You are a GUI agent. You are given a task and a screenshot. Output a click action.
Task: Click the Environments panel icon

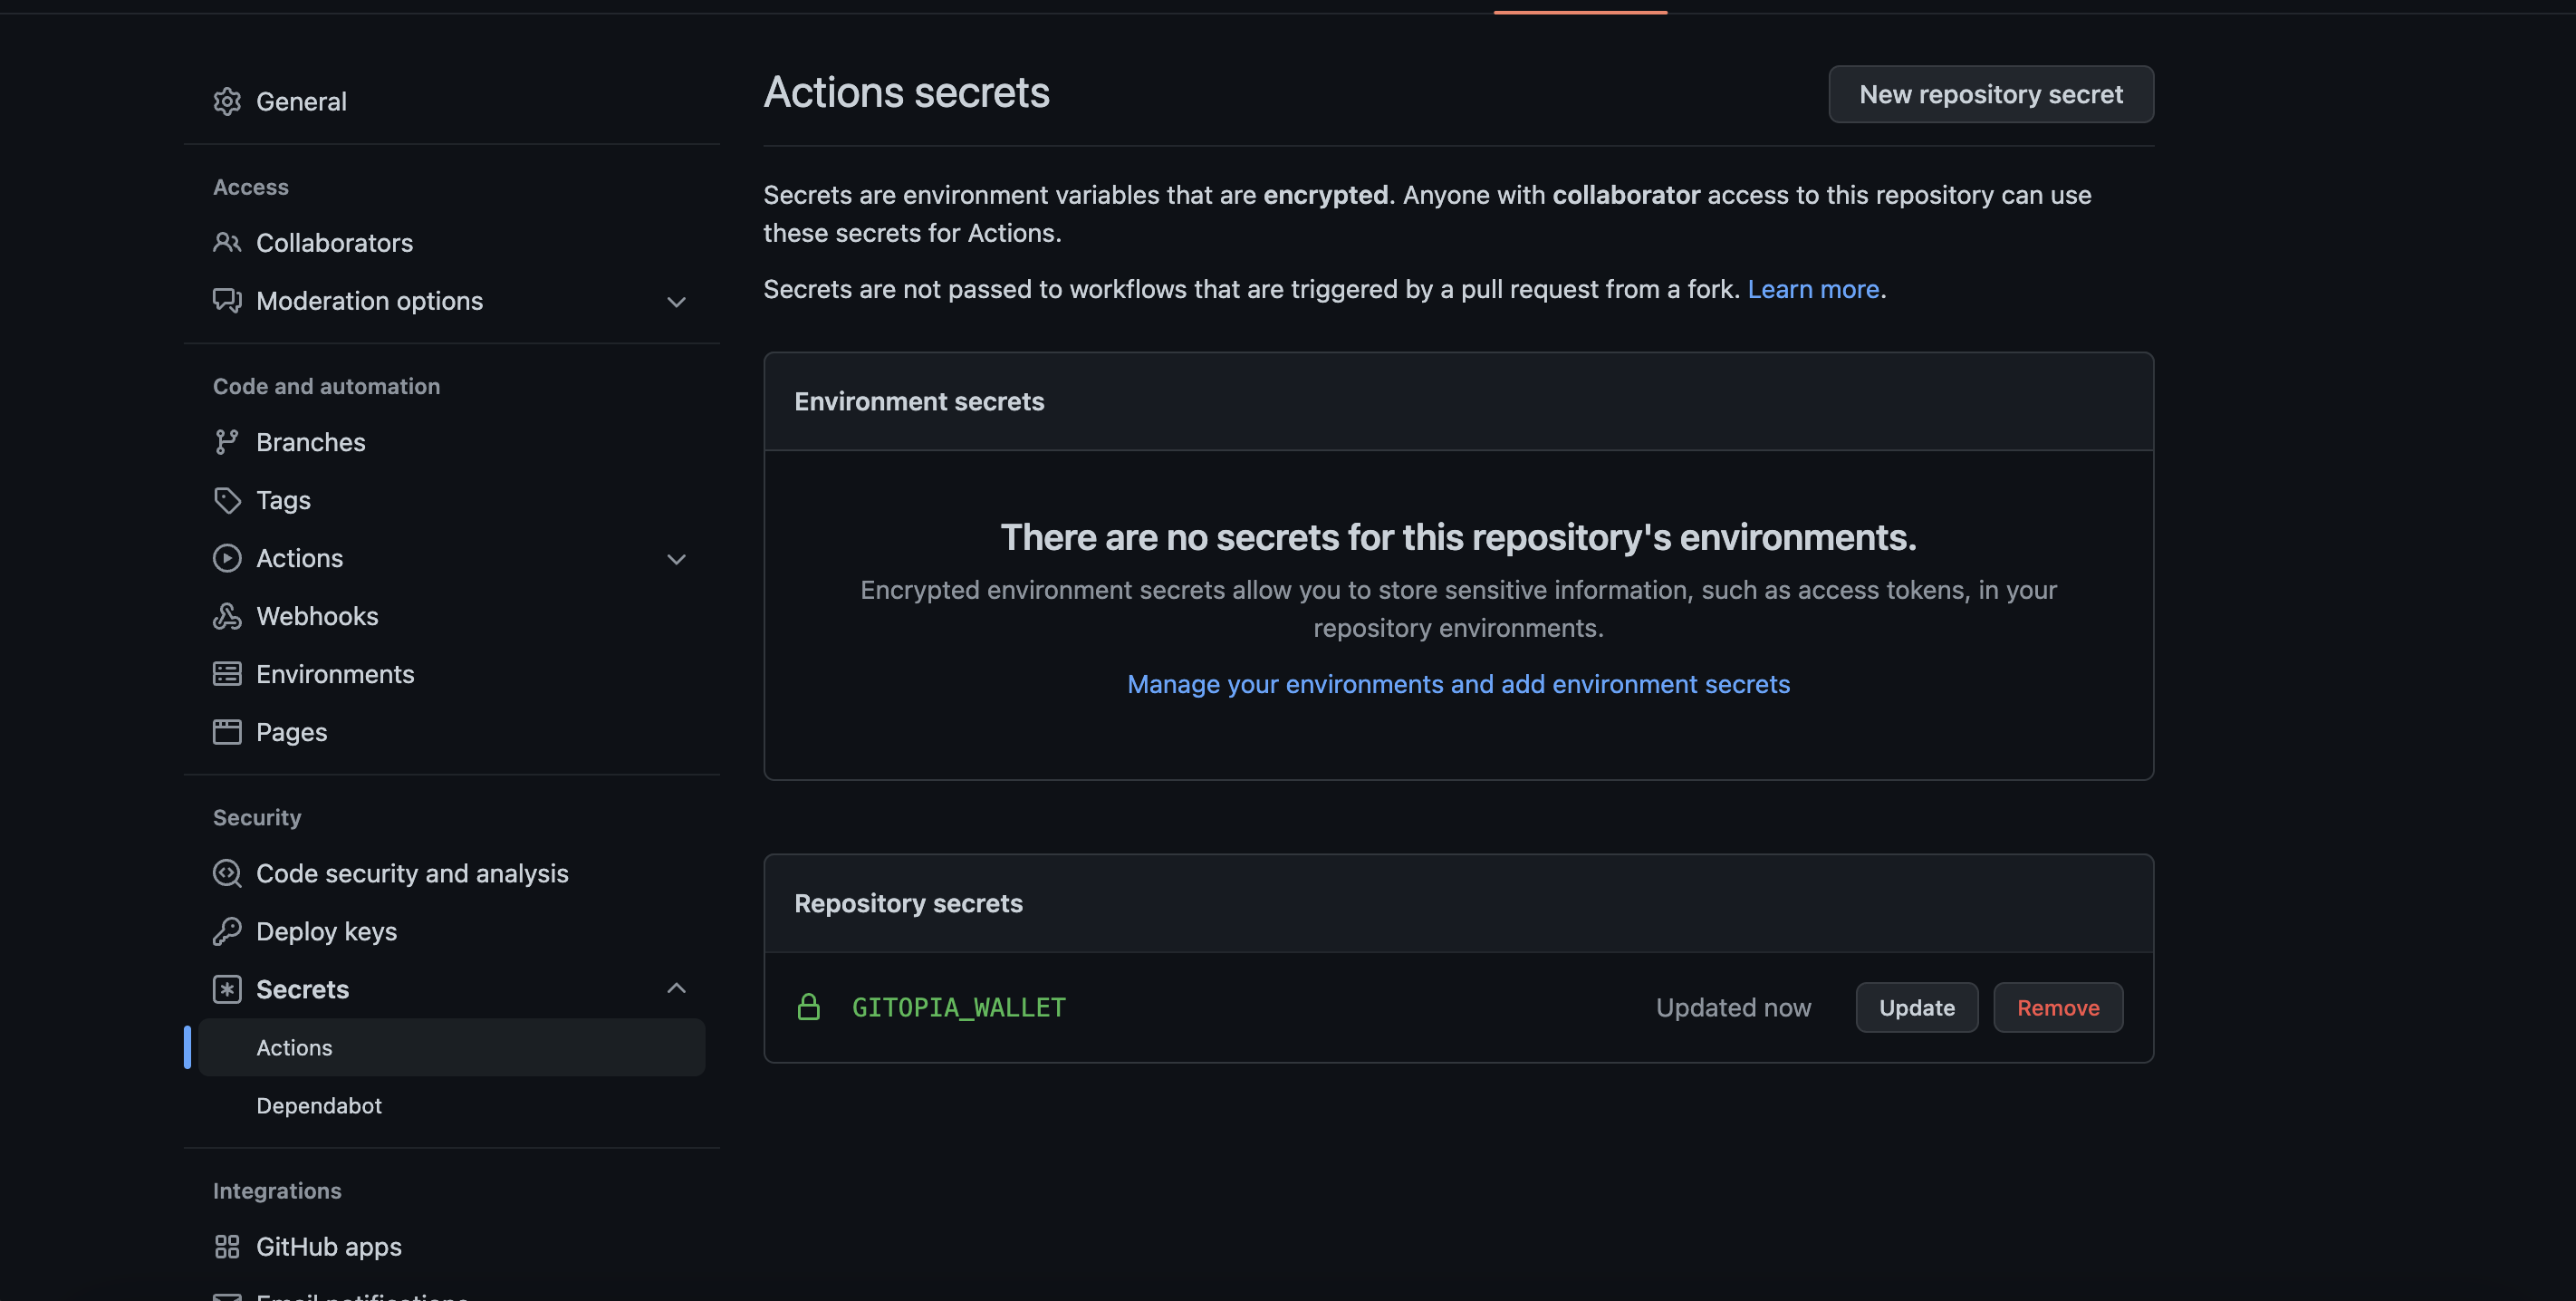(x=227, y=673)
